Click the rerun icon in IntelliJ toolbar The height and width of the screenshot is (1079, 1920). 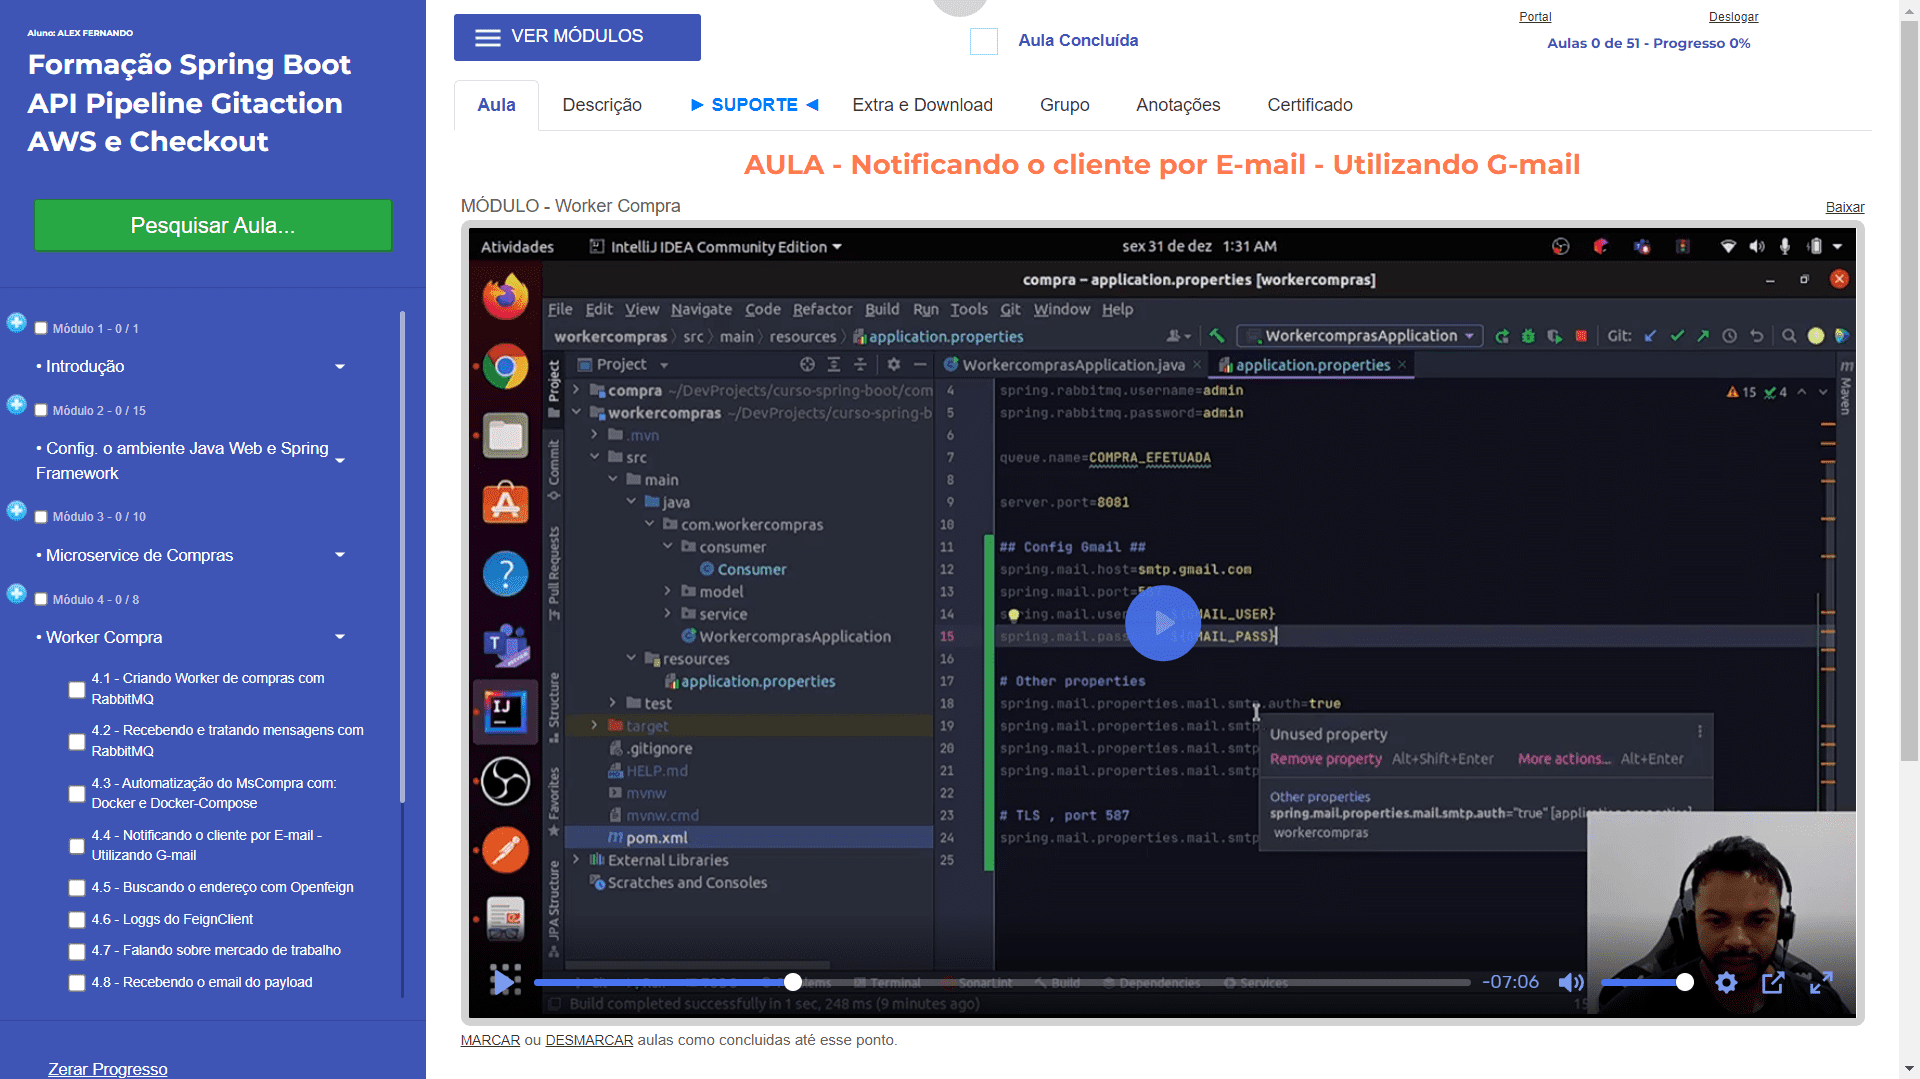[x=1501, y=336]
